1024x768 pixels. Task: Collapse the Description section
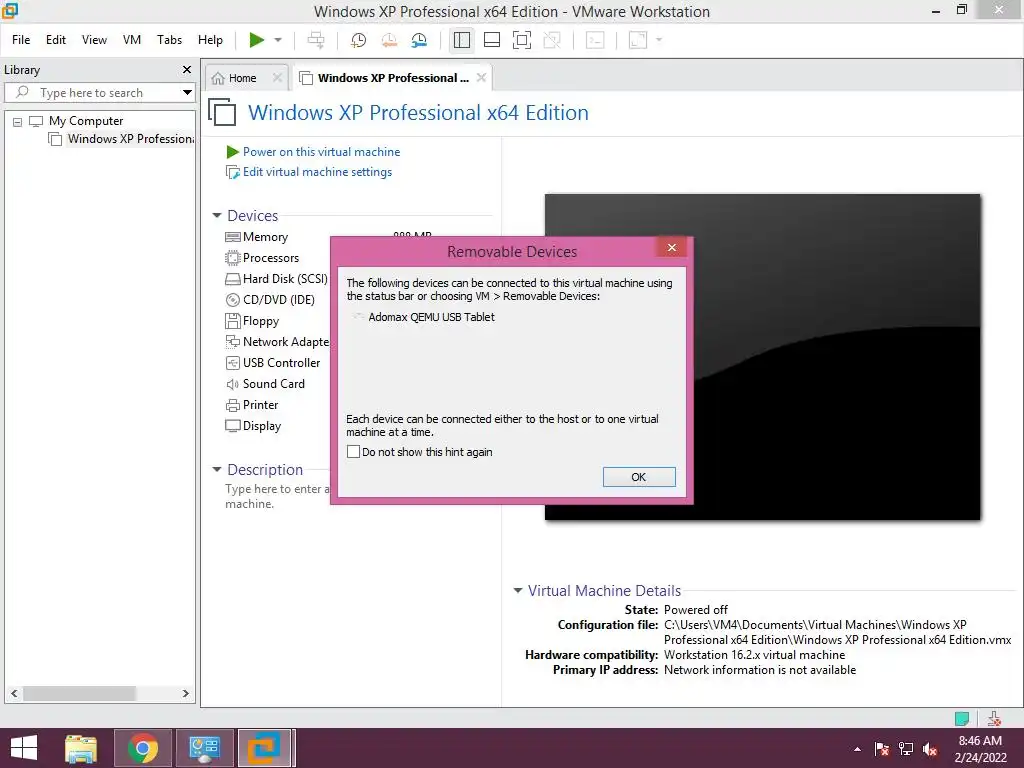pyautogui.click(x=217, y=470)
